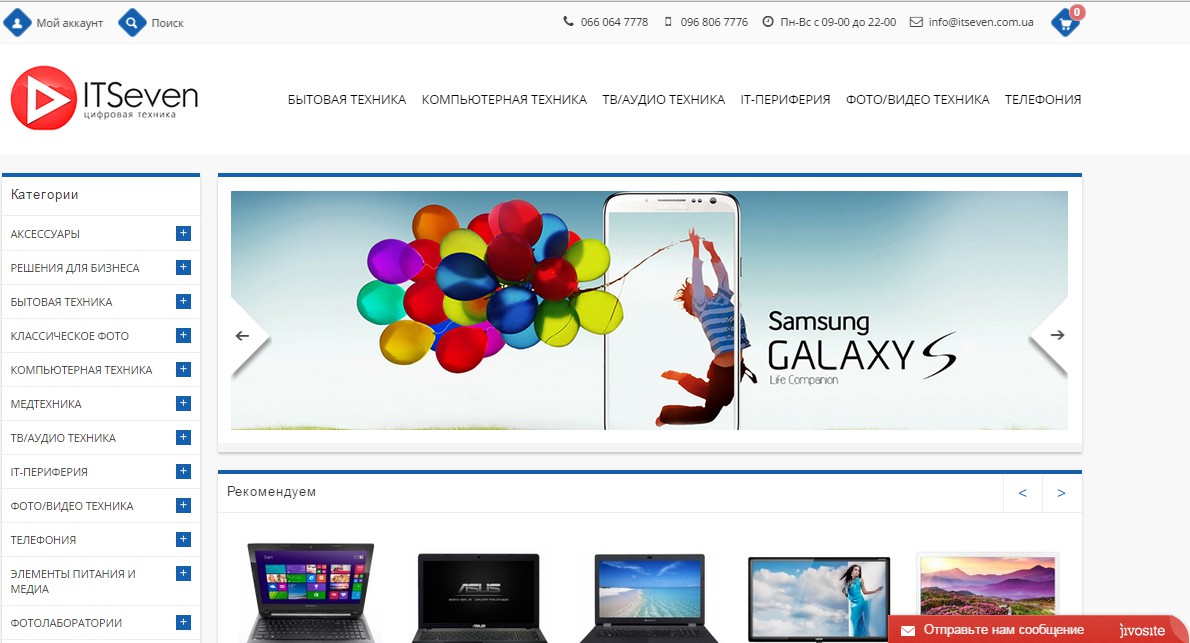Open ЭЛЕМЕНТЫ ПИТАНИЯ И МЕДИА link
This screenshot has width=1190, height=643.
tap(73, 582)
